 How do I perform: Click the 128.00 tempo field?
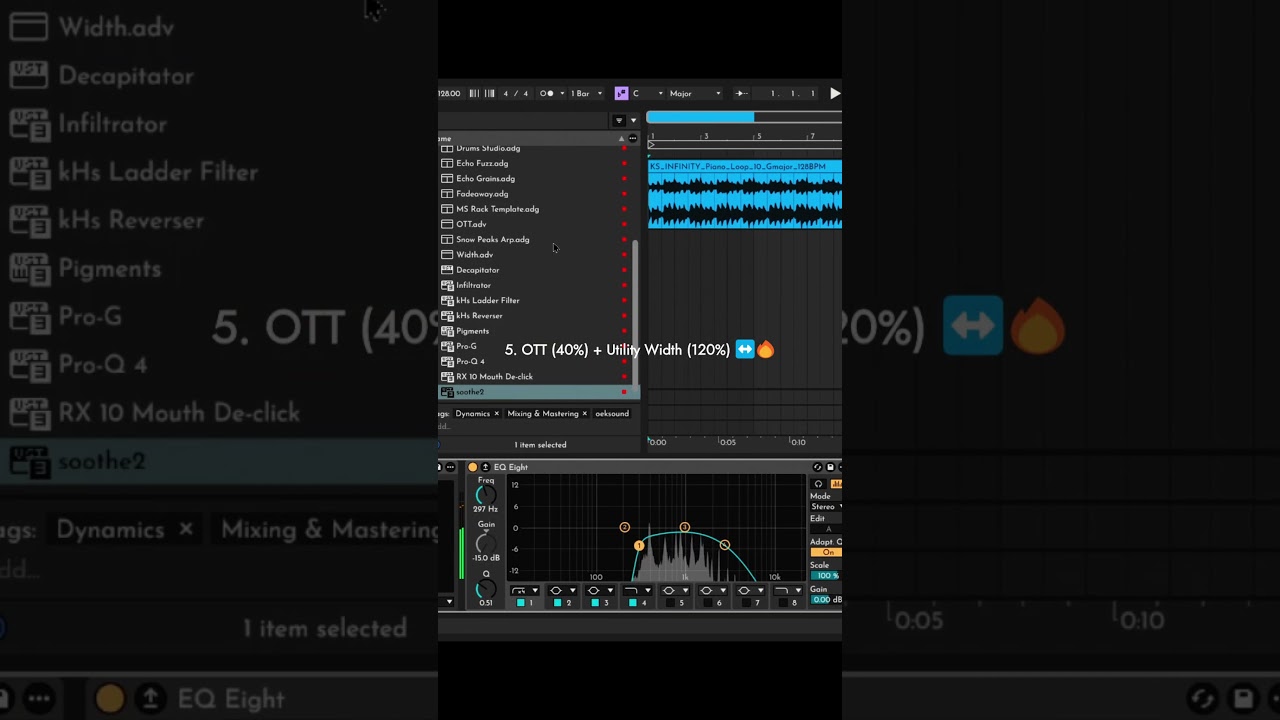tap(449, 93)
